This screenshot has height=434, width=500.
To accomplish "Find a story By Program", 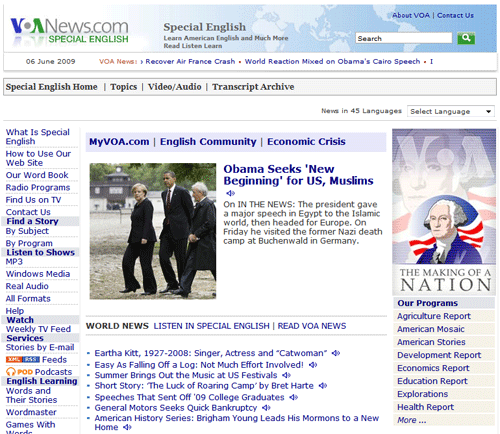I will 29,243.
